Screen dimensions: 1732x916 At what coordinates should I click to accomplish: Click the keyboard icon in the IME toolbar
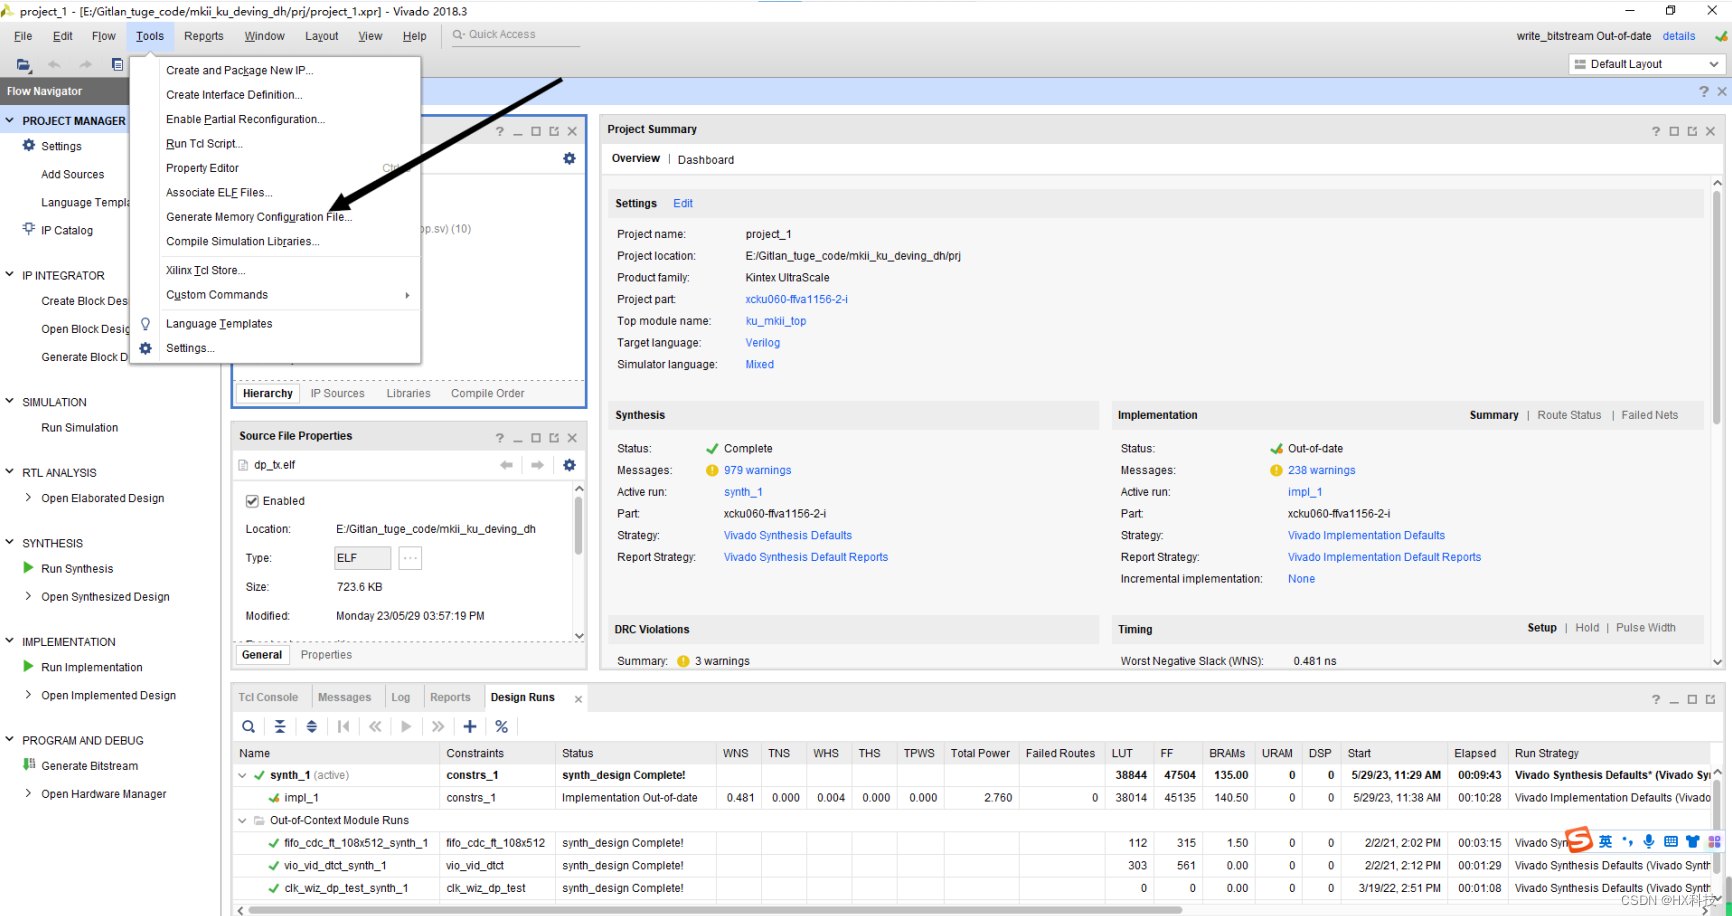tap(1671, 842)
